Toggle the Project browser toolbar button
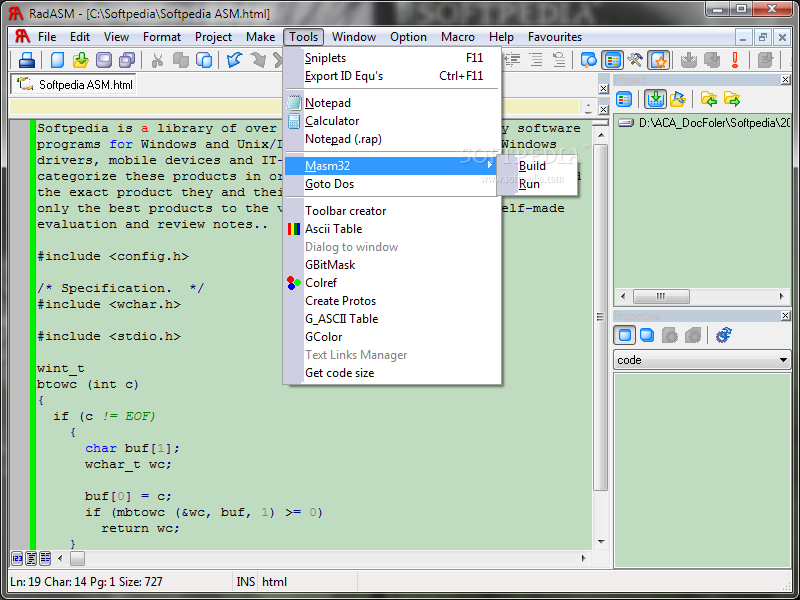 pyautogui.click(x=612, y=60)
